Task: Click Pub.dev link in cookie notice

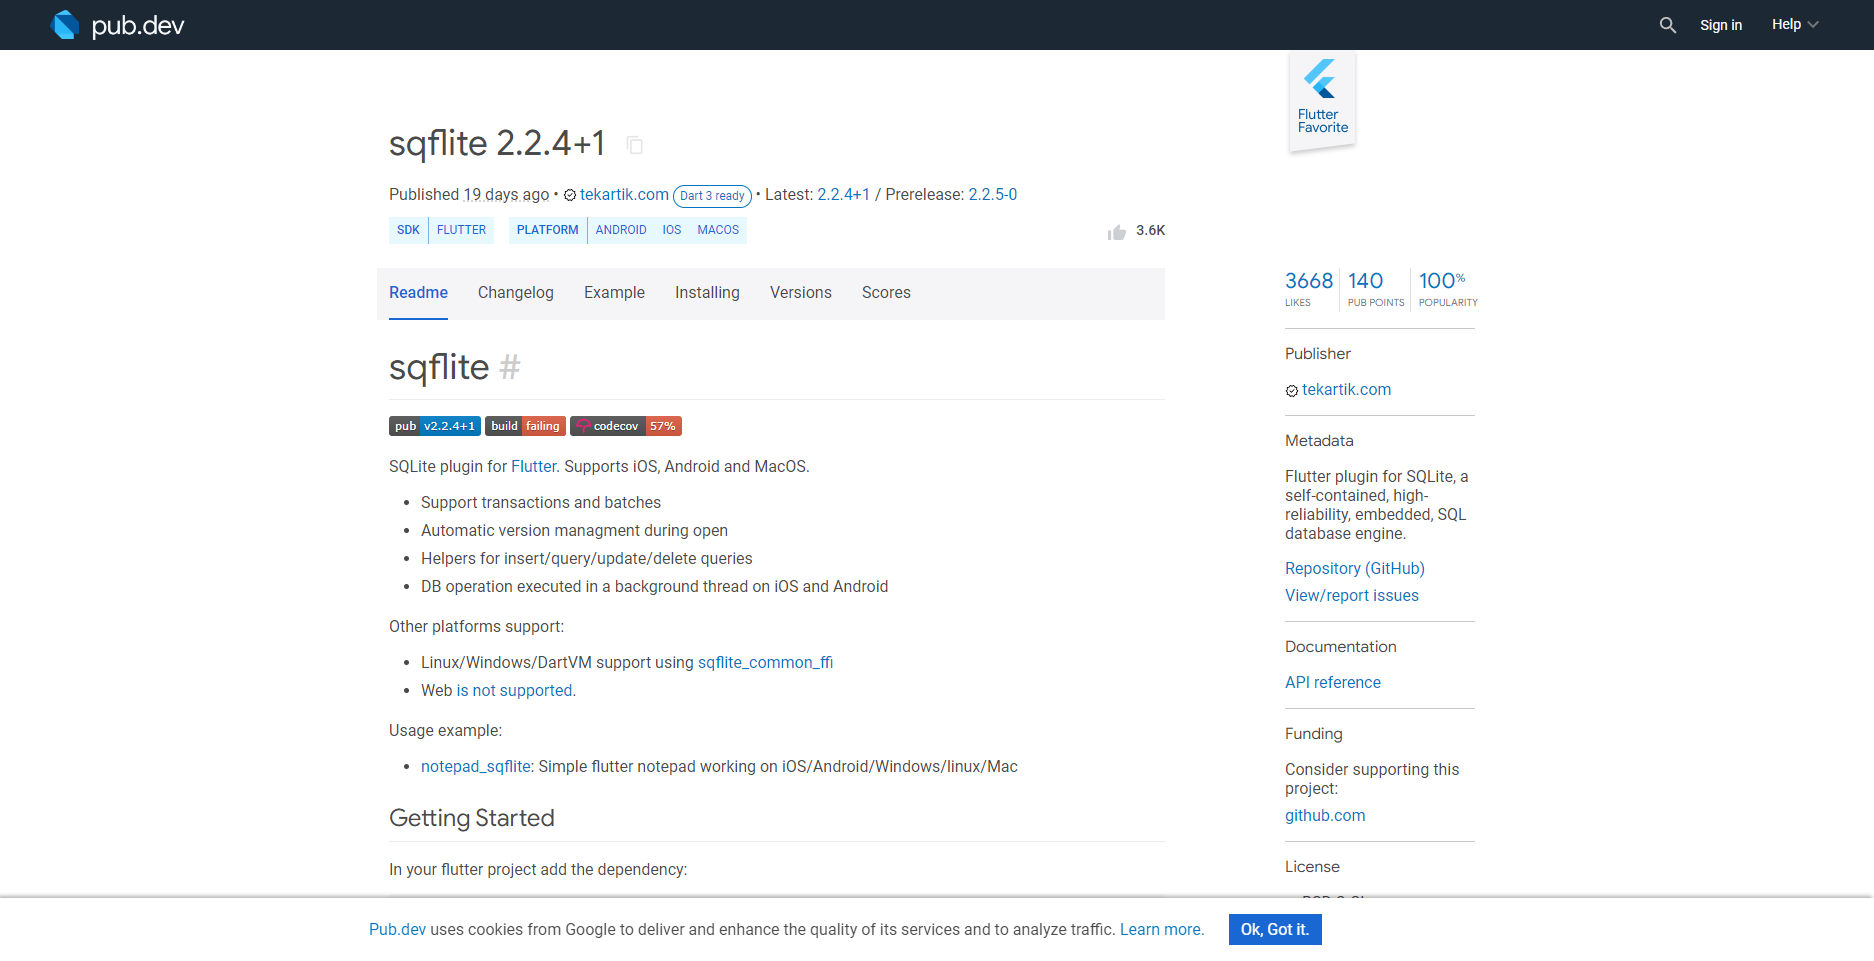Action: point(397,930)
